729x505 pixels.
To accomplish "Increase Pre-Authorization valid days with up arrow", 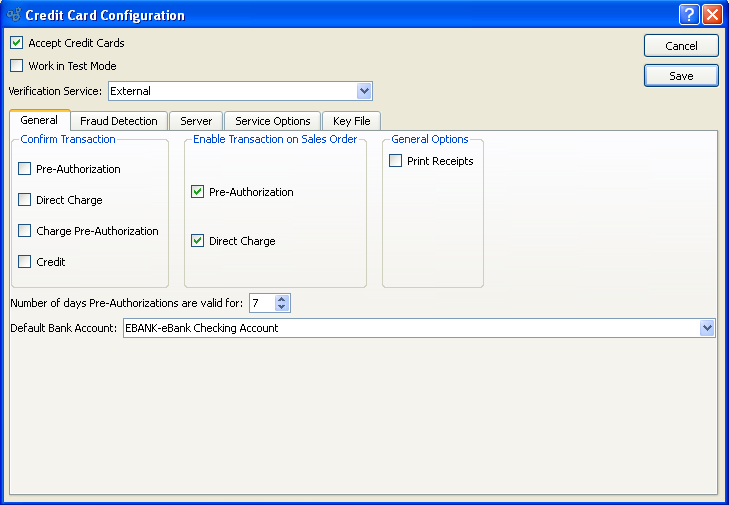I will pos(282,298).
